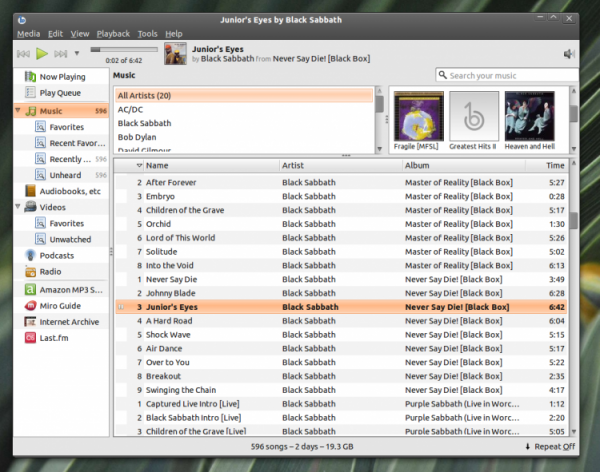Open Podcasts in the sidebar
This screenshot has height=472, width=600.
coord(56,255)
